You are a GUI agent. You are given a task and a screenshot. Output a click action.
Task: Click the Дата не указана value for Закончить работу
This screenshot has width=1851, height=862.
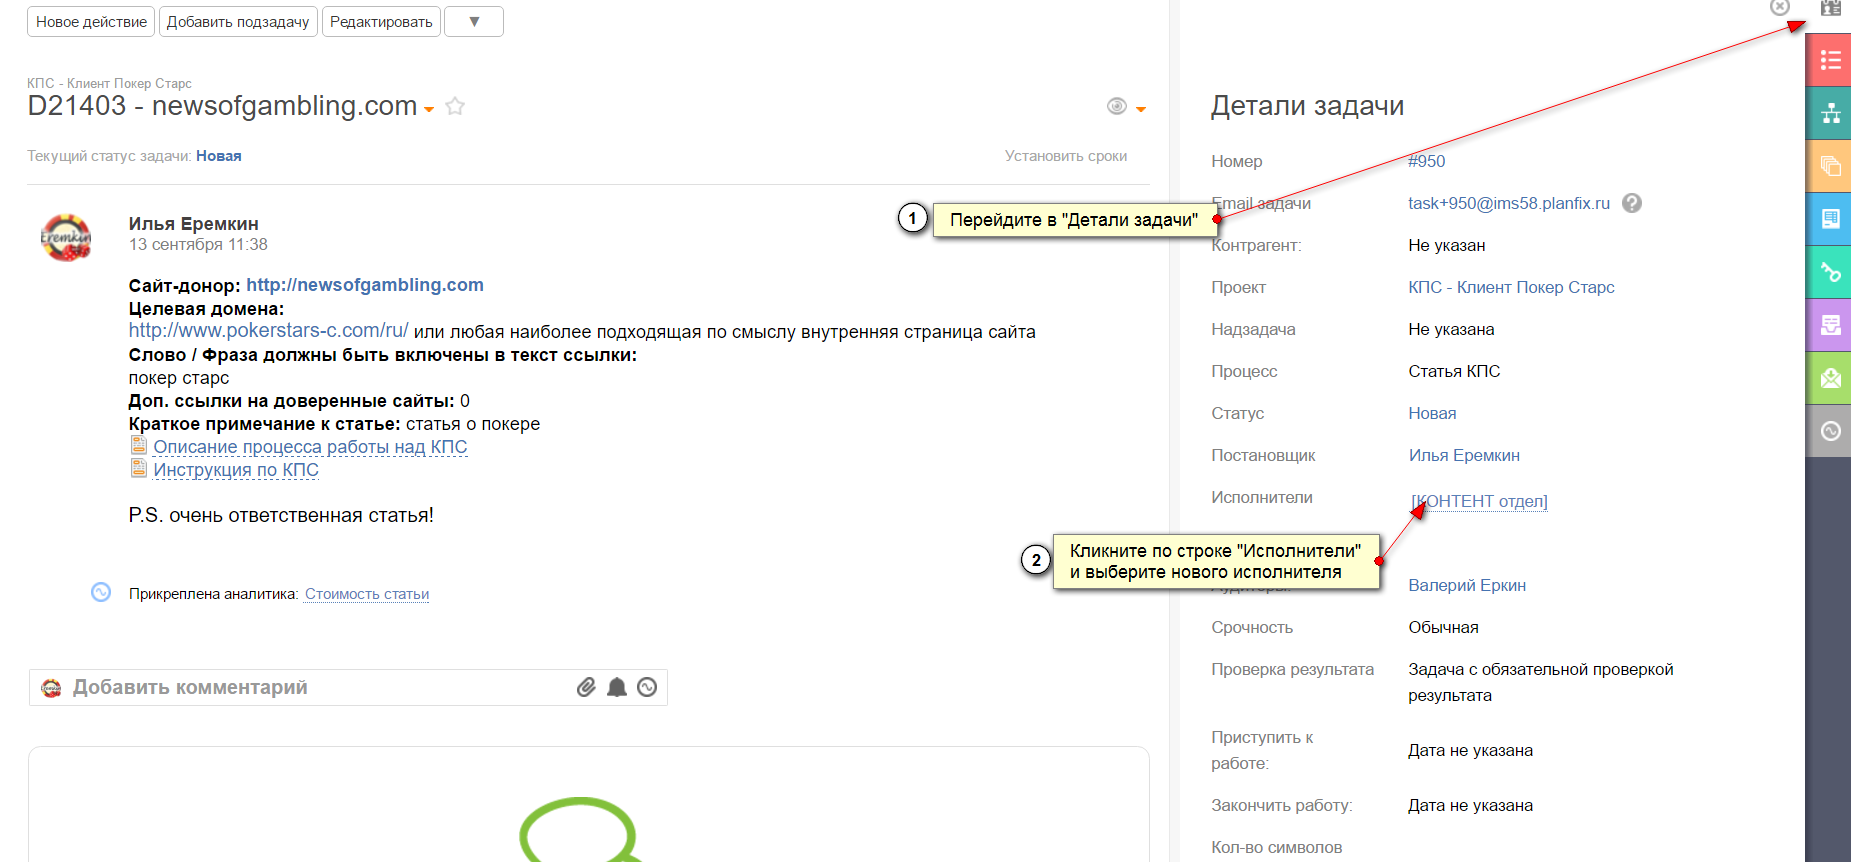click(1470, 805)
